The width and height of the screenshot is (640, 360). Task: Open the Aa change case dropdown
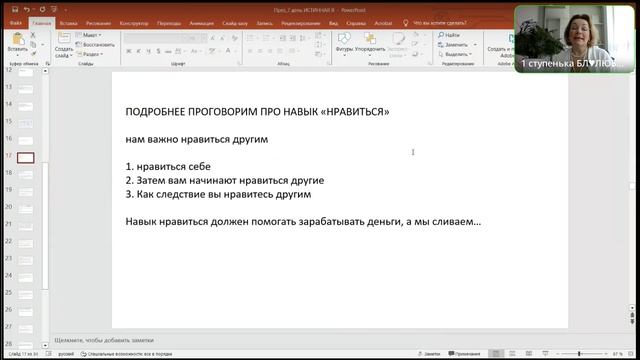click(x=195, y=51)
